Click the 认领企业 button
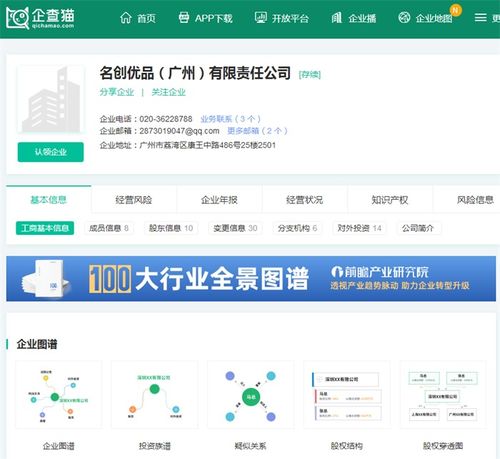Viewport: 500px width, 459px height. [x=51, y=152]
